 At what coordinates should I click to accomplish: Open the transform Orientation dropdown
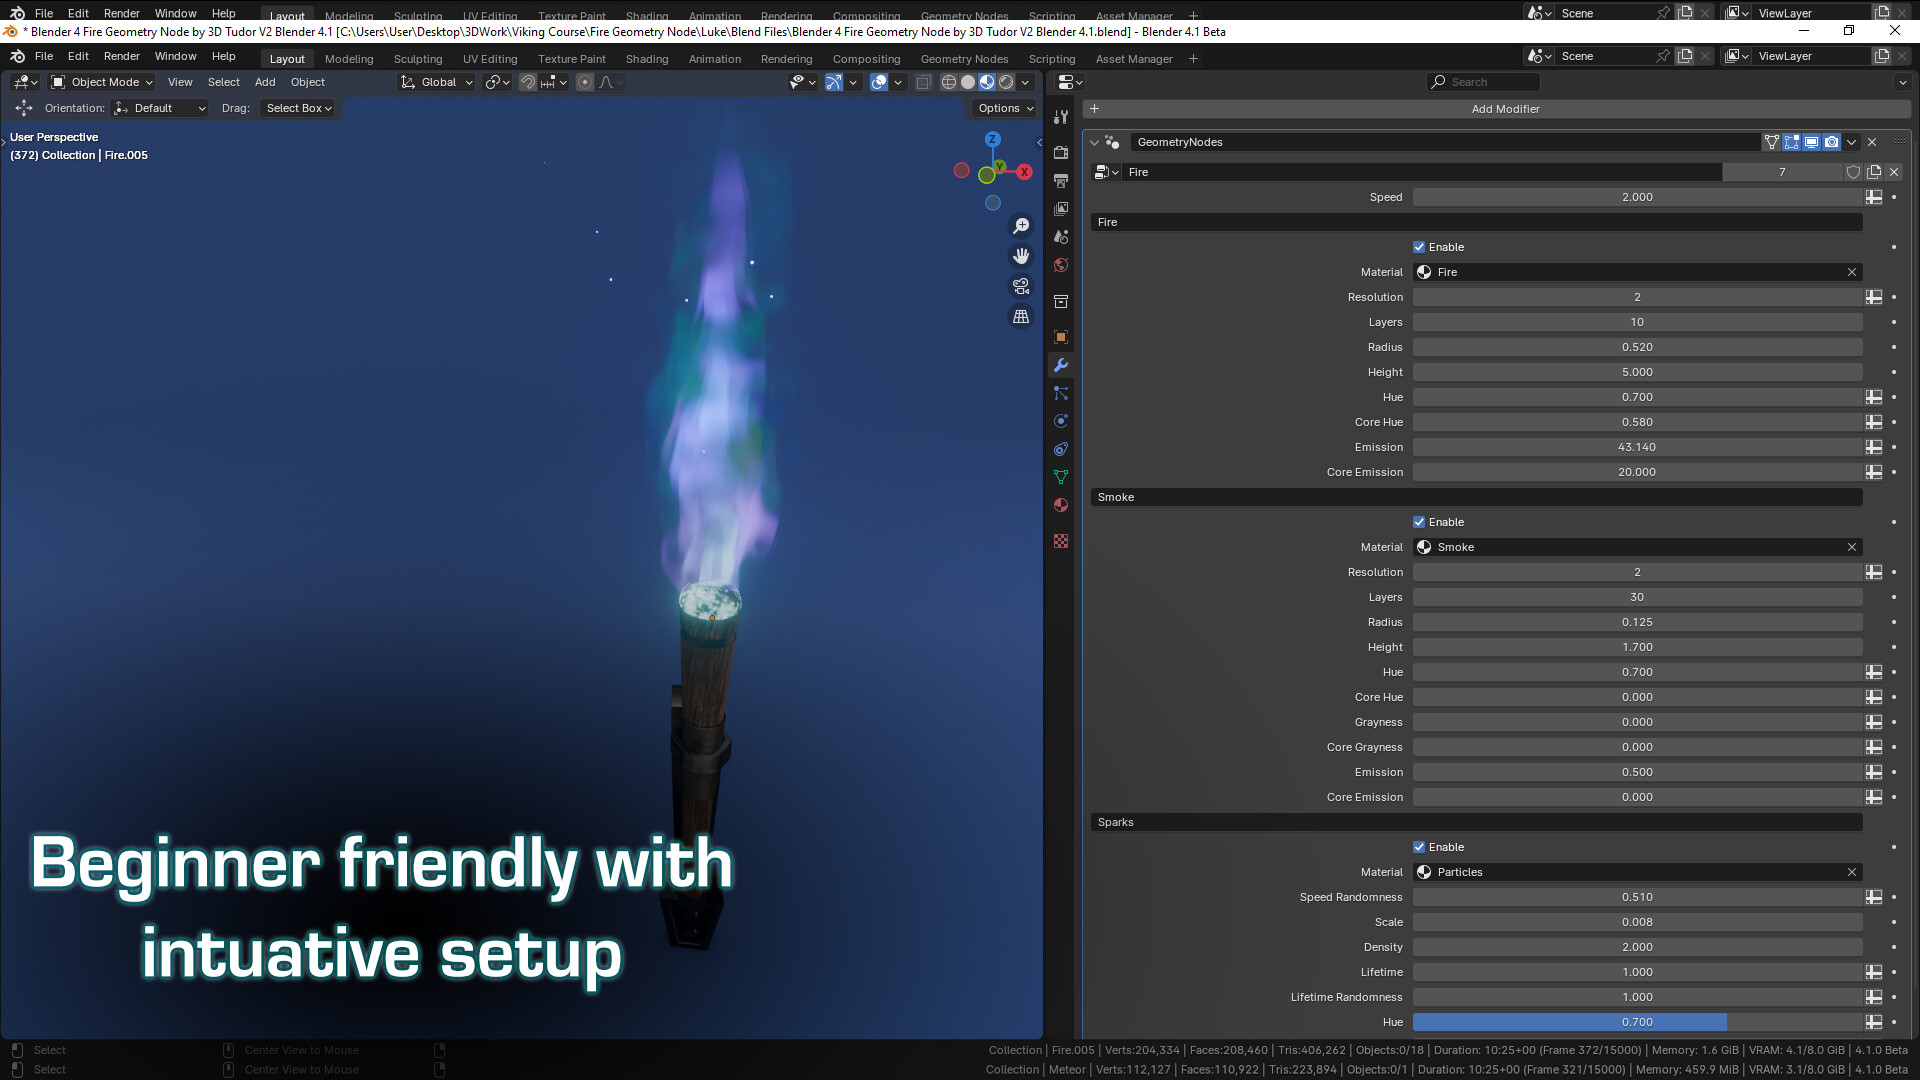pos(159,108)
